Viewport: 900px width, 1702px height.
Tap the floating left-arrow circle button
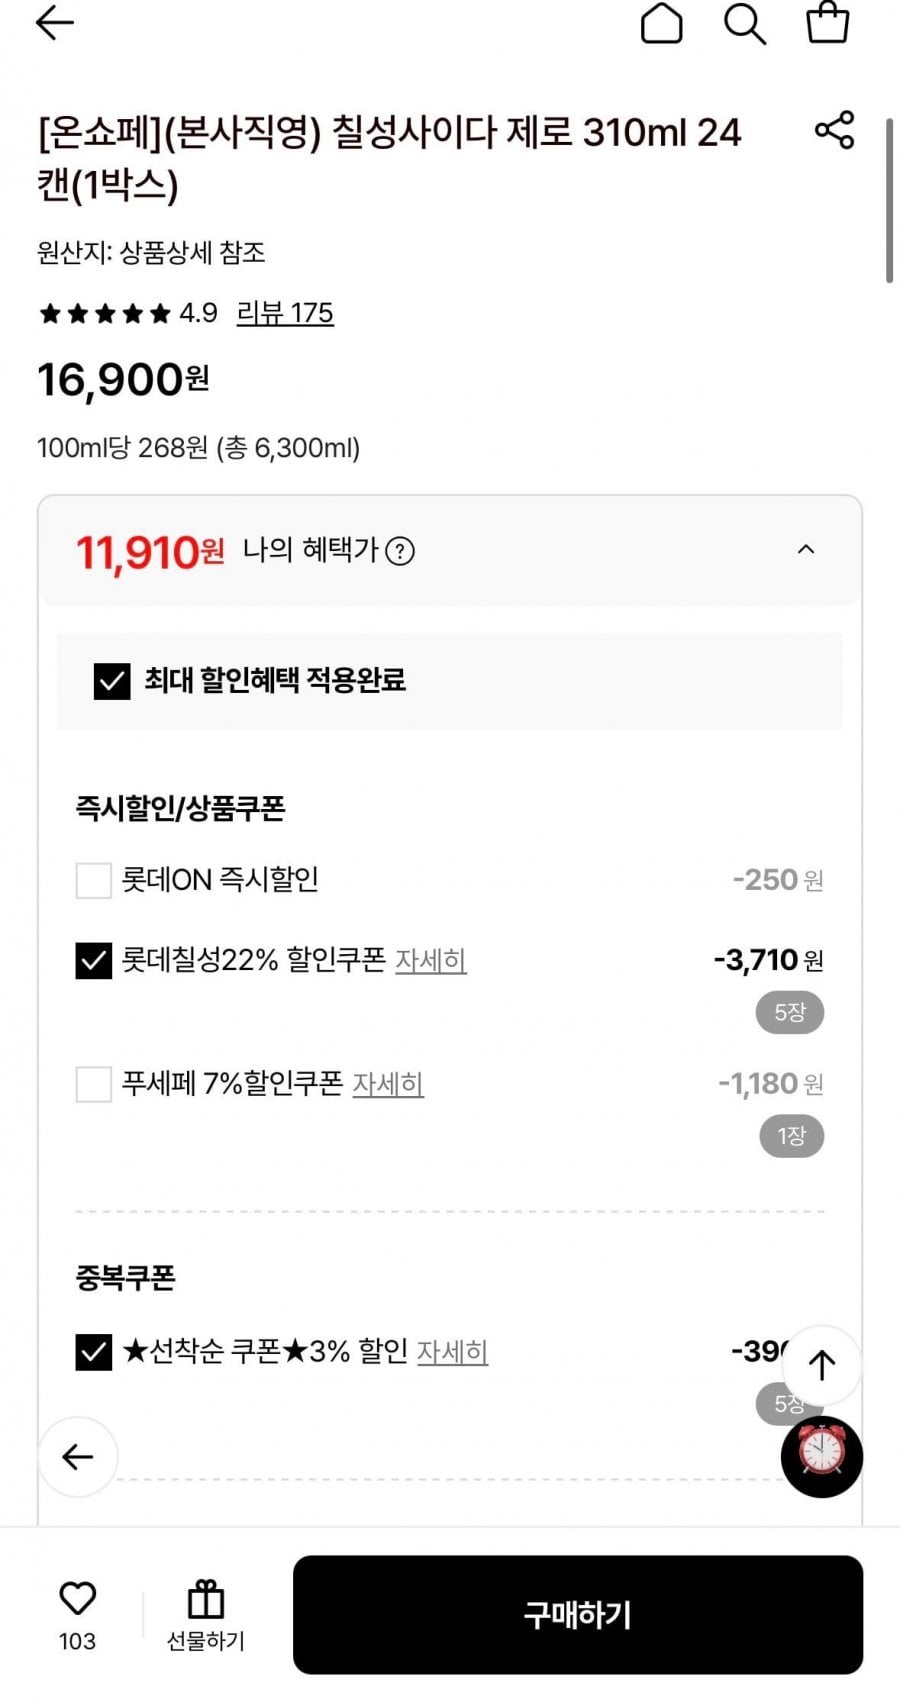[78, 1456]
